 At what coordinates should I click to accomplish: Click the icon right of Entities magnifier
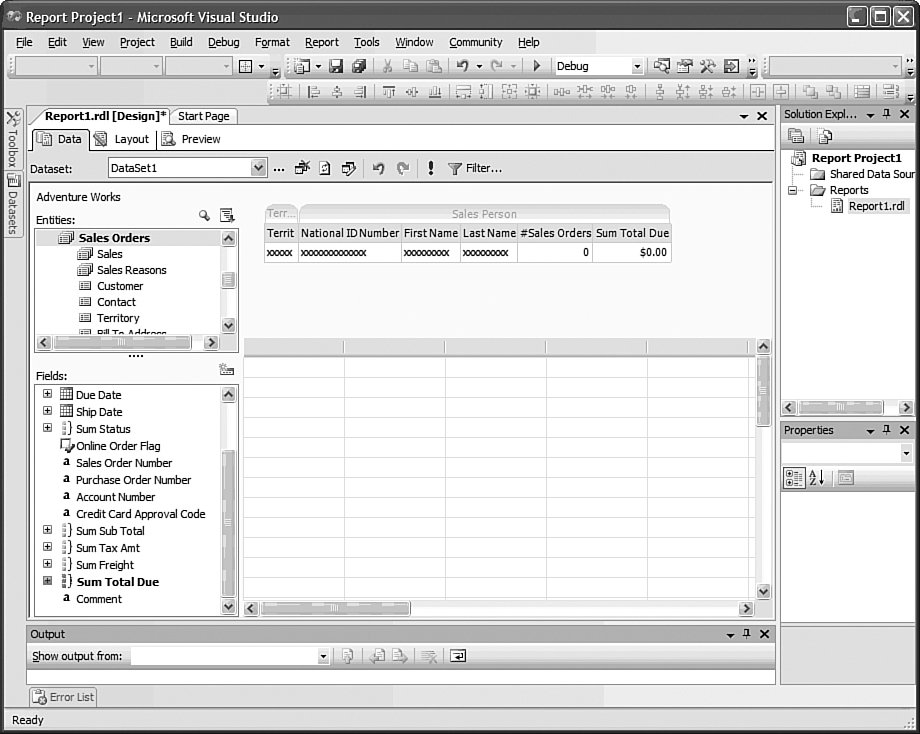point(227,215)
